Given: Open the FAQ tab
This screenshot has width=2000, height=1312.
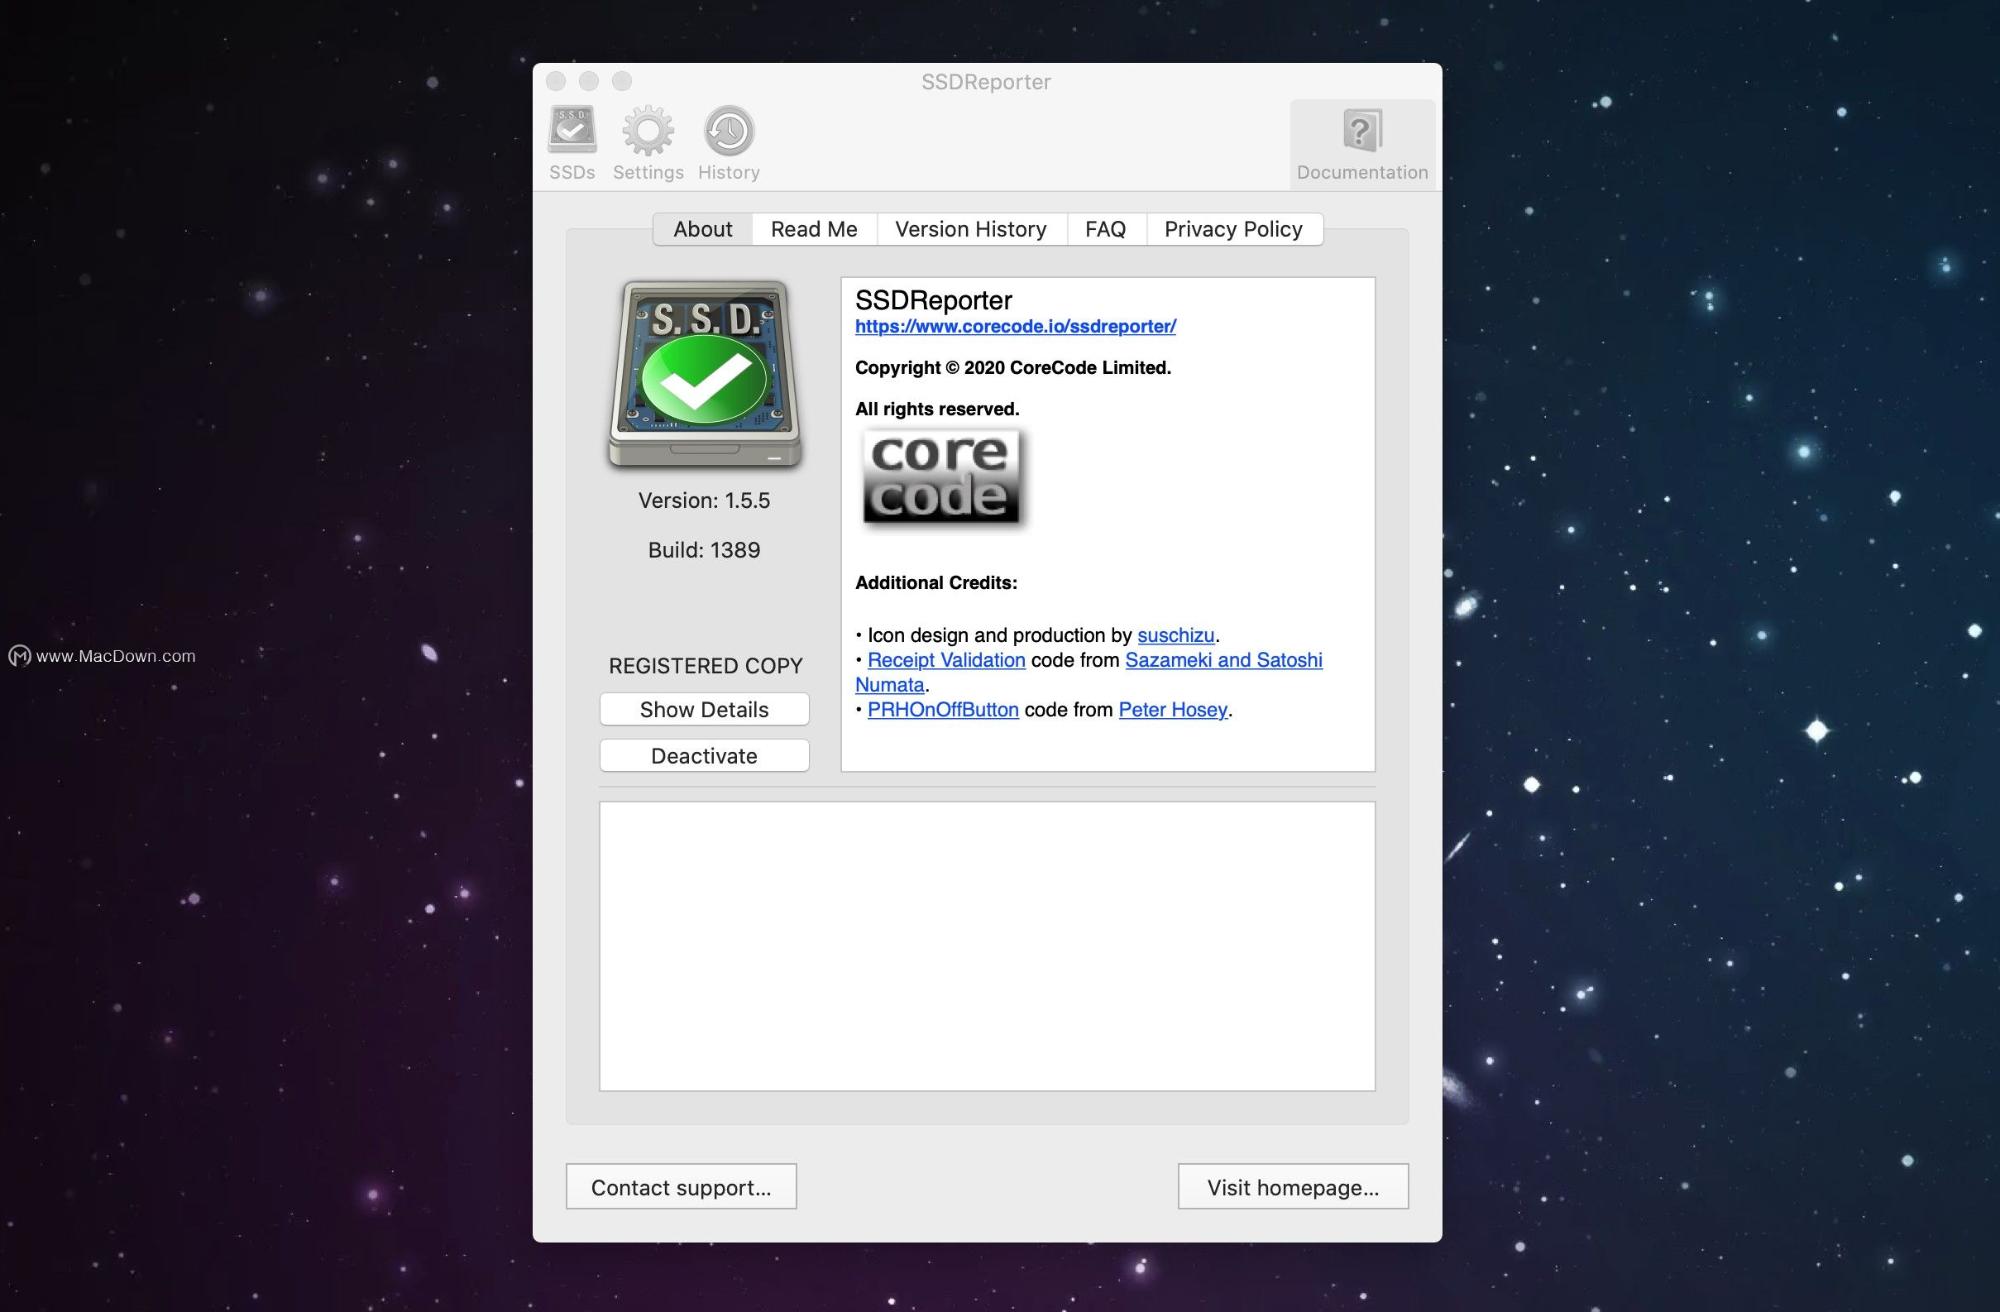Looking at the screenshot, I should [x=1106, y=229].
